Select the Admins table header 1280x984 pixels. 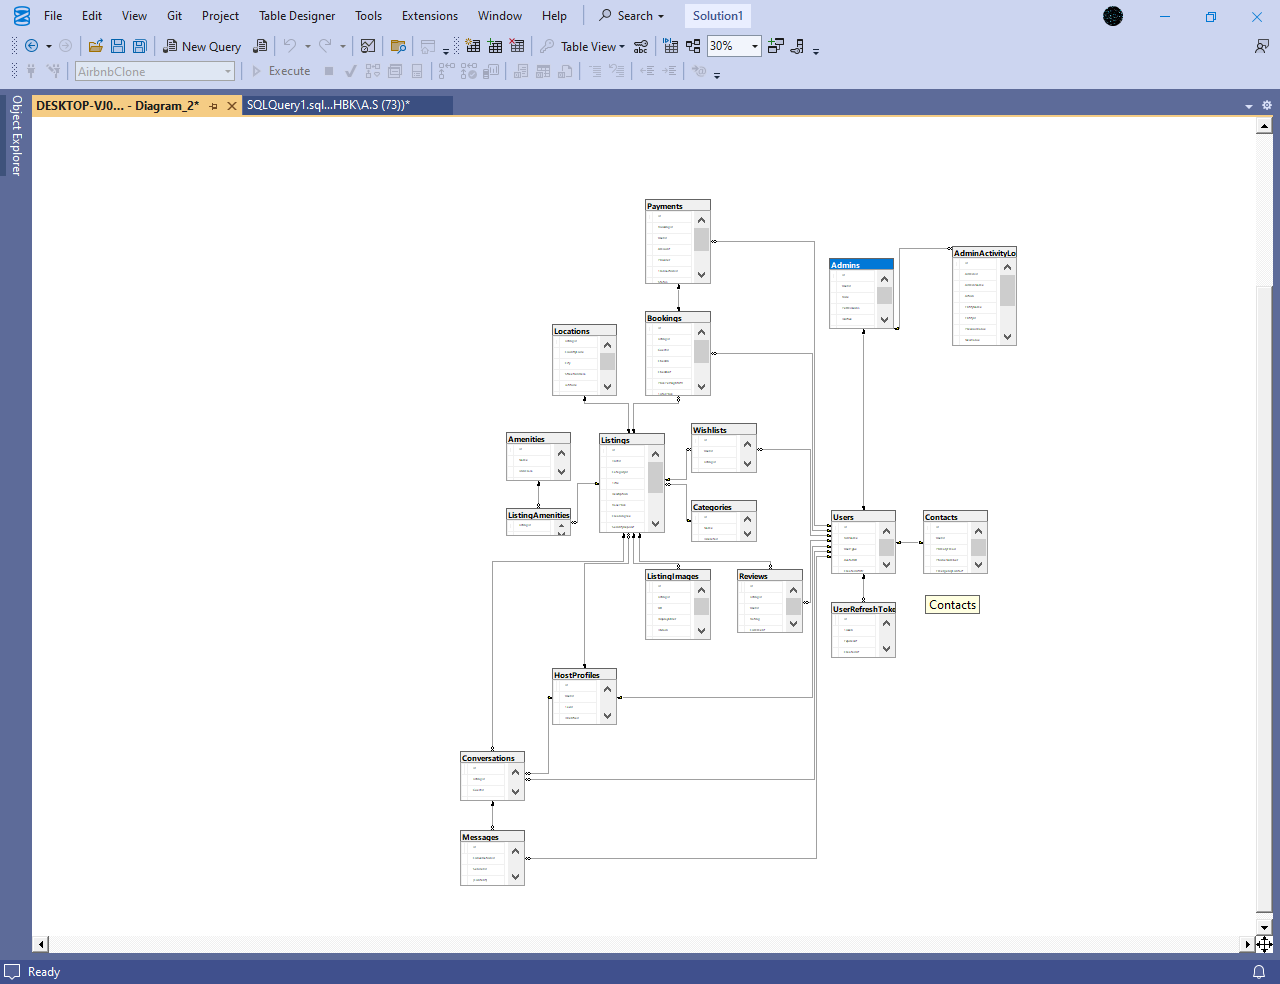[x=861, y=265]
